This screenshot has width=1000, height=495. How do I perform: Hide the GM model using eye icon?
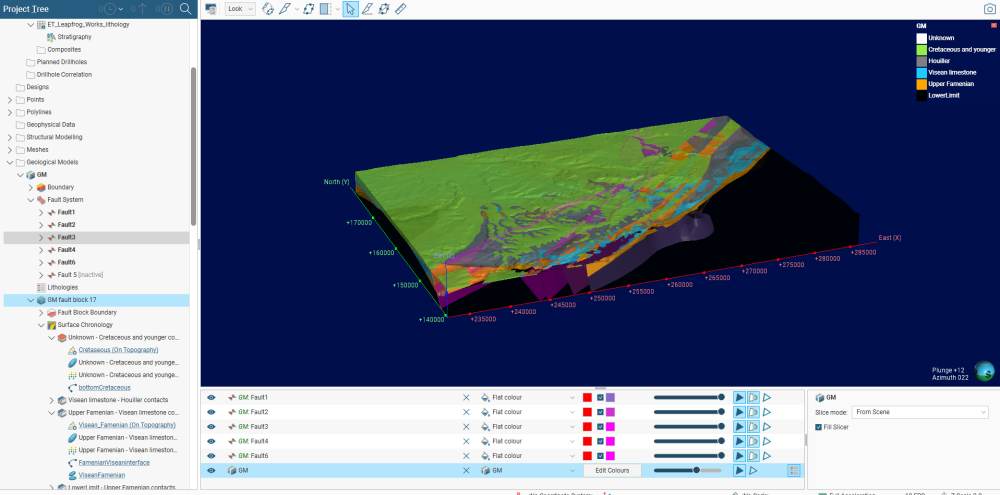[x=211, y=471]
